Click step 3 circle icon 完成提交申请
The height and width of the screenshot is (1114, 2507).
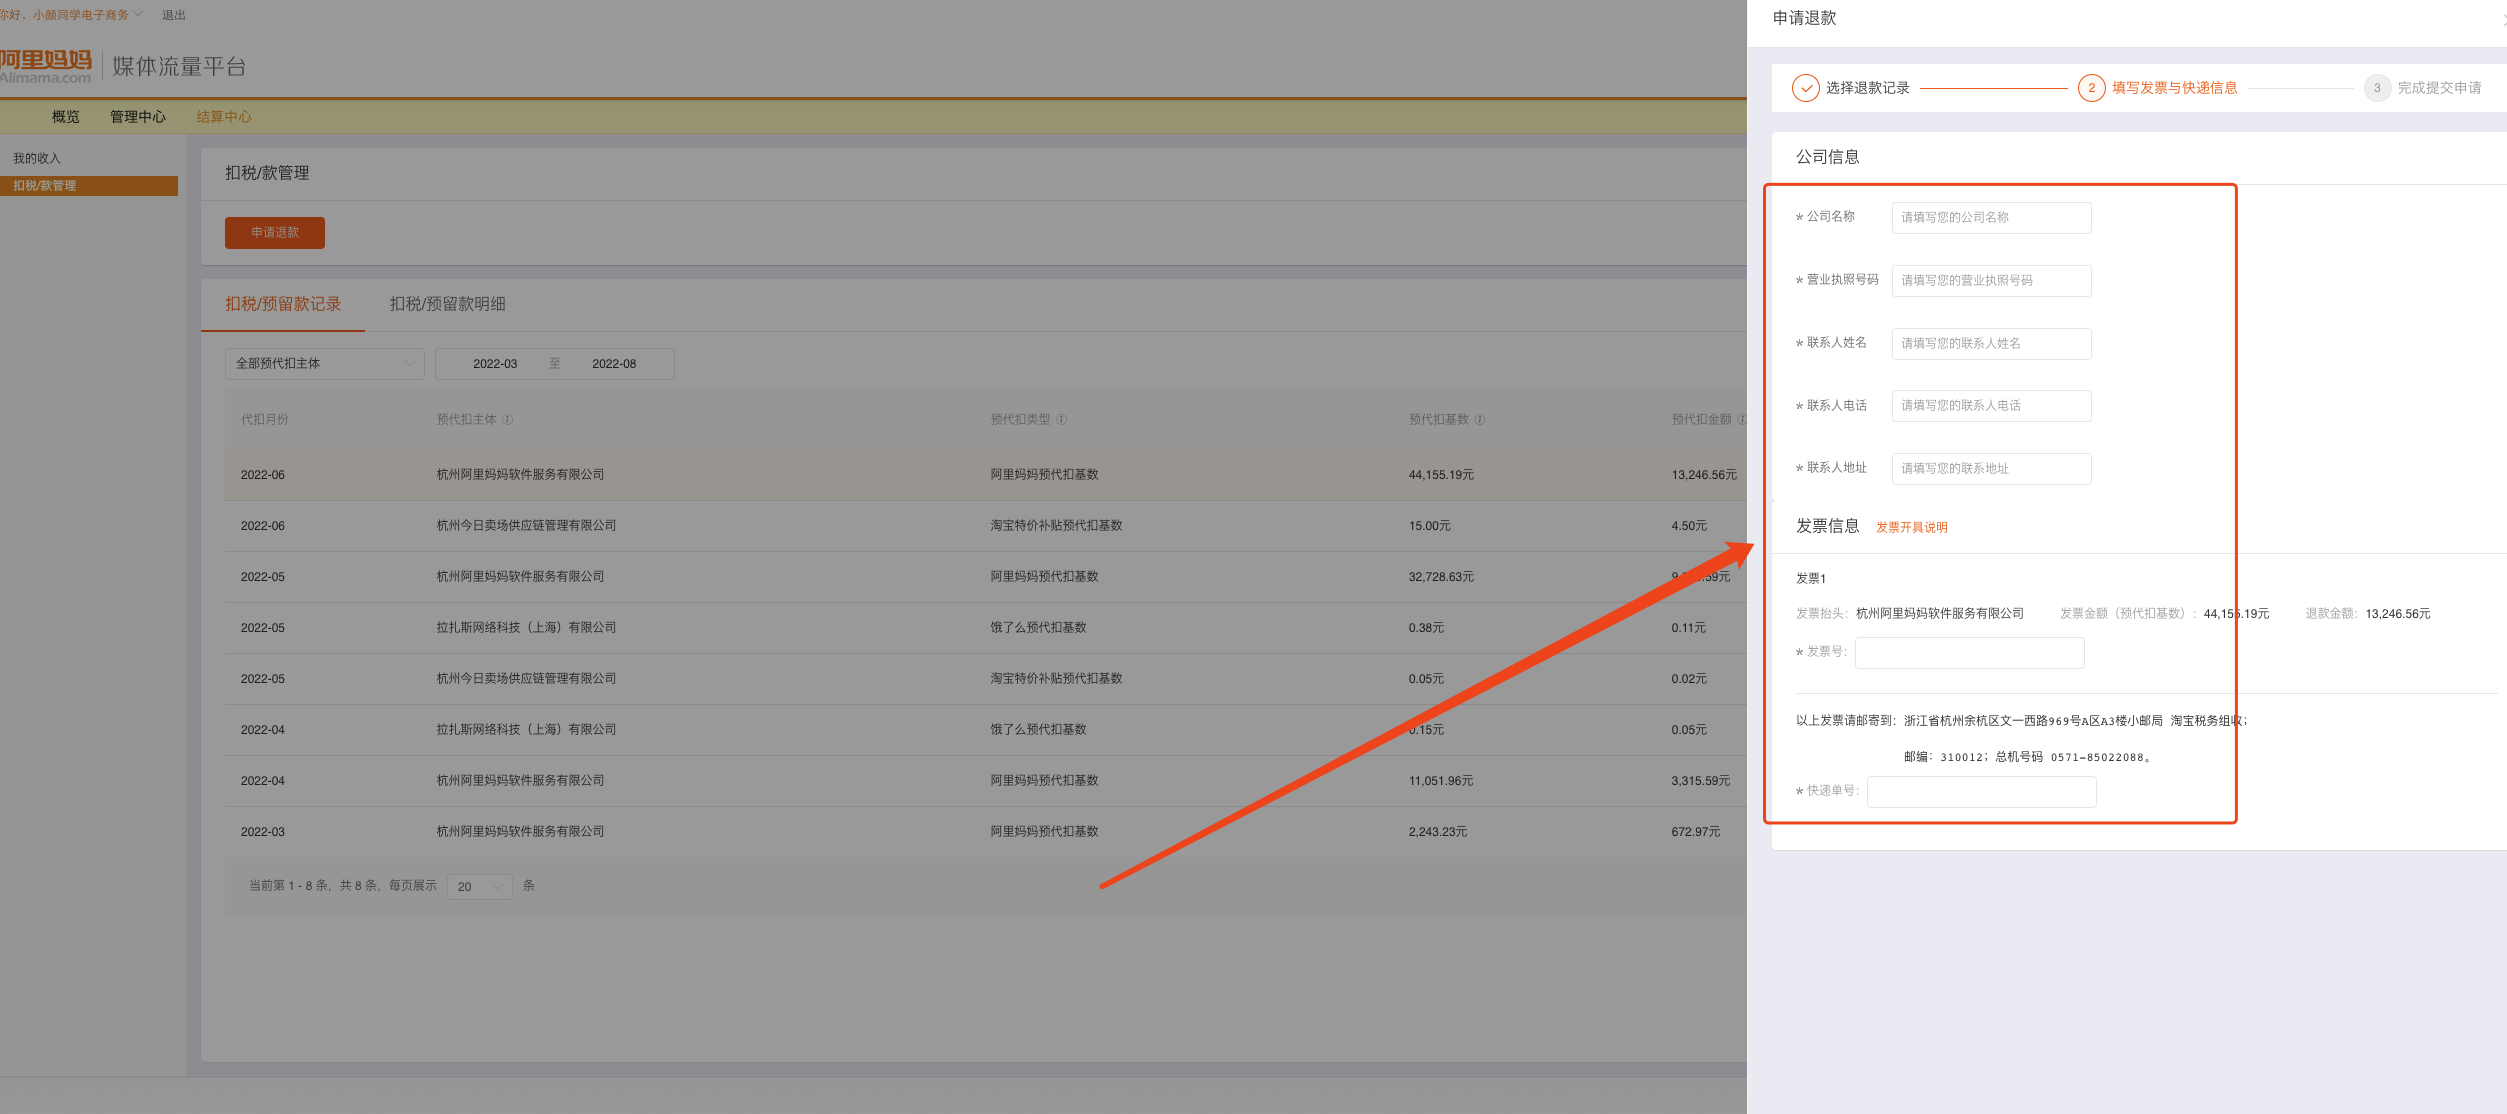pyautogui.click(x=2377, y=88)
